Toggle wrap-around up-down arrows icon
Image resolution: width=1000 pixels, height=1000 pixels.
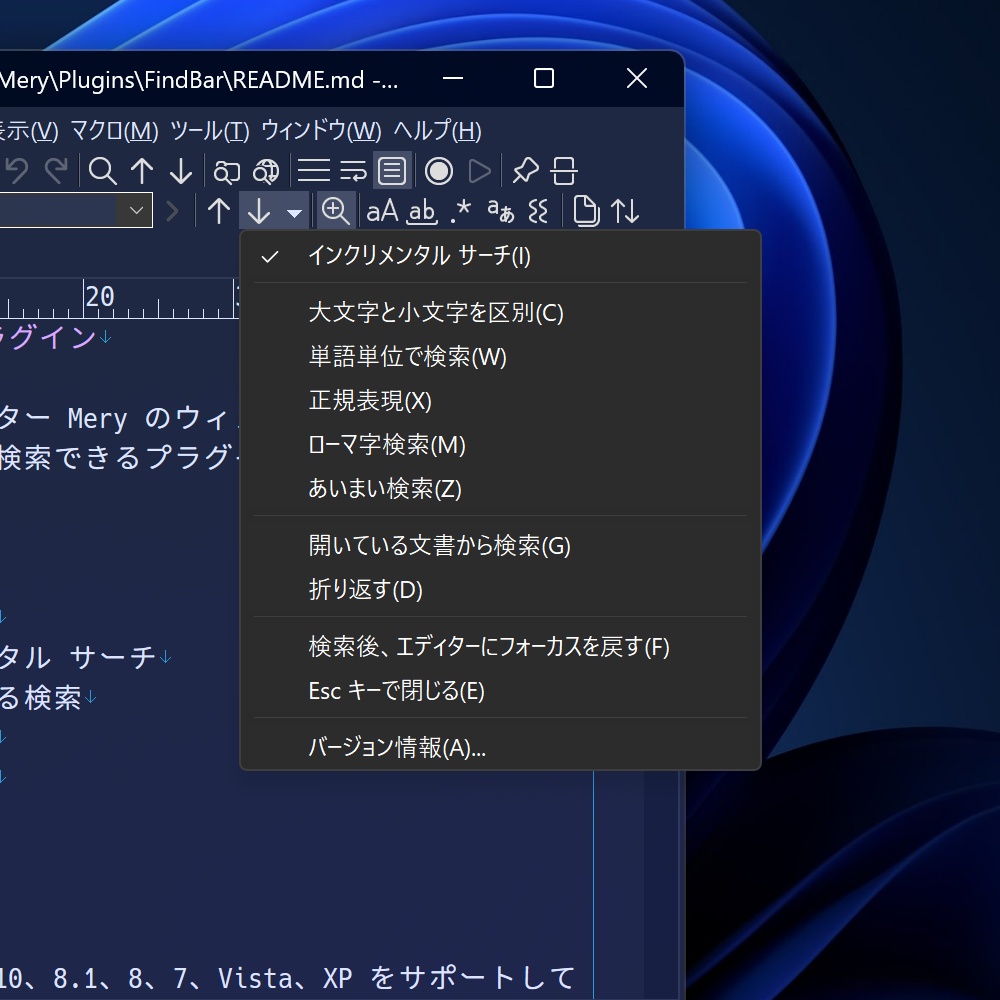click(625, 210)
